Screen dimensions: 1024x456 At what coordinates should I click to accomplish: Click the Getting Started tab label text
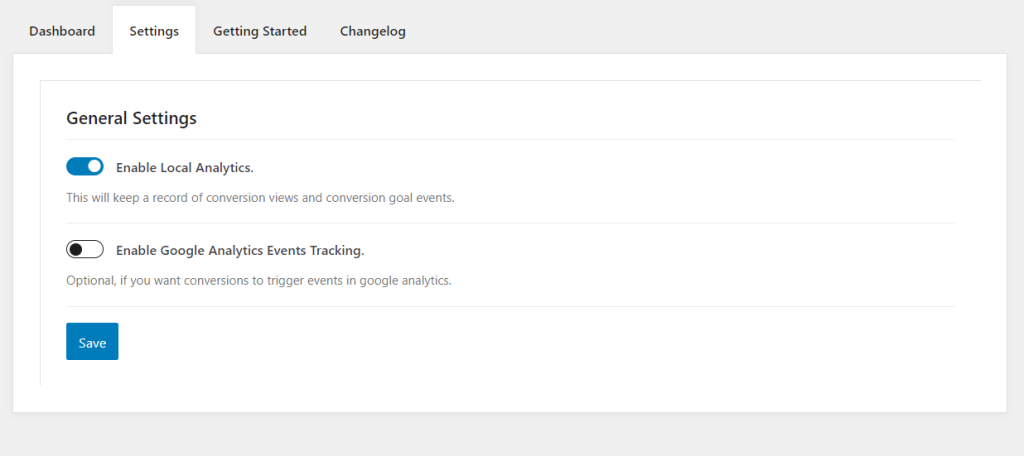tap(260, 31)
